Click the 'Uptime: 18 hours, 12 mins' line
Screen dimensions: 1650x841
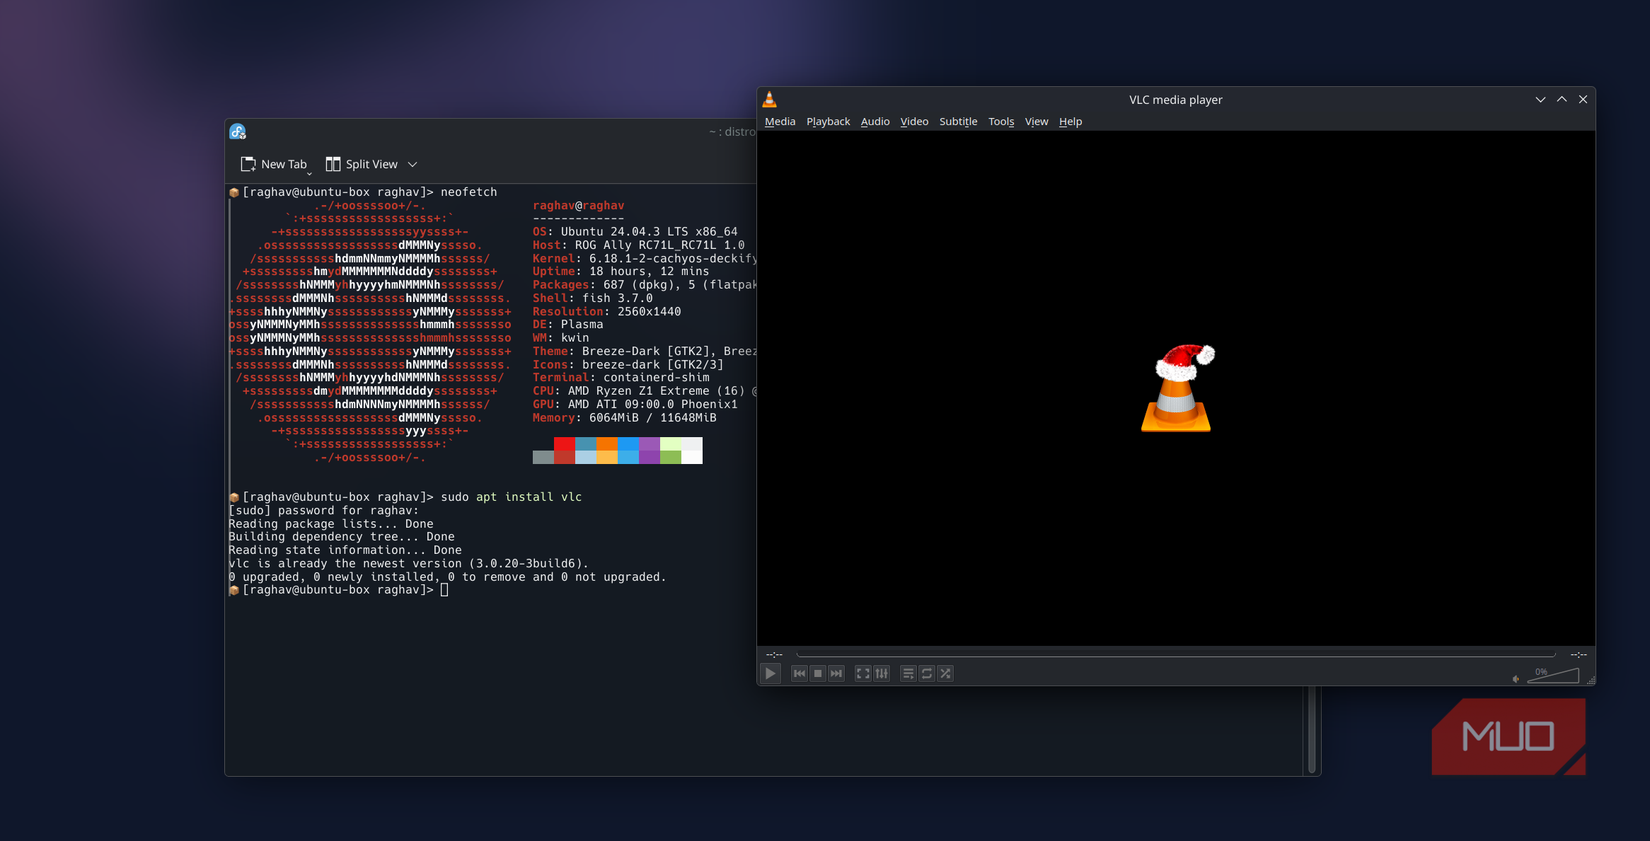(620, 271)
